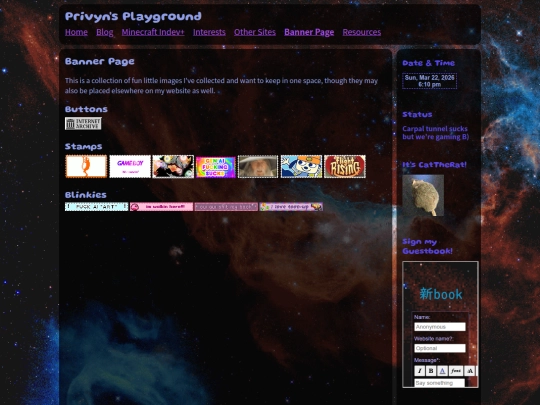Open the Other Sites page
Screen dimensions: 540x405
pos(255,32)
